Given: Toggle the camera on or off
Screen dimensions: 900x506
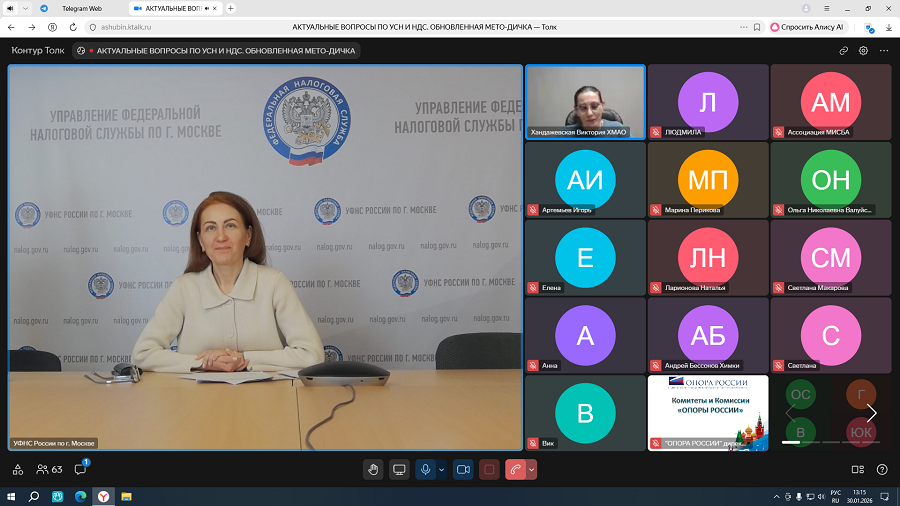Looking at the screenshot, I should tap(463, 469).
